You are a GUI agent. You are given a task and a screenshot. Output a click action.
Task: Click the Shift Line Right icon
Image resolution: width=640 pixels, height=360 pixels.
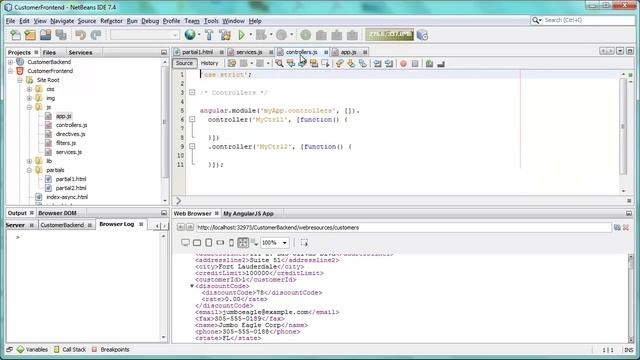pyautogui.click(x=389, y=64)
